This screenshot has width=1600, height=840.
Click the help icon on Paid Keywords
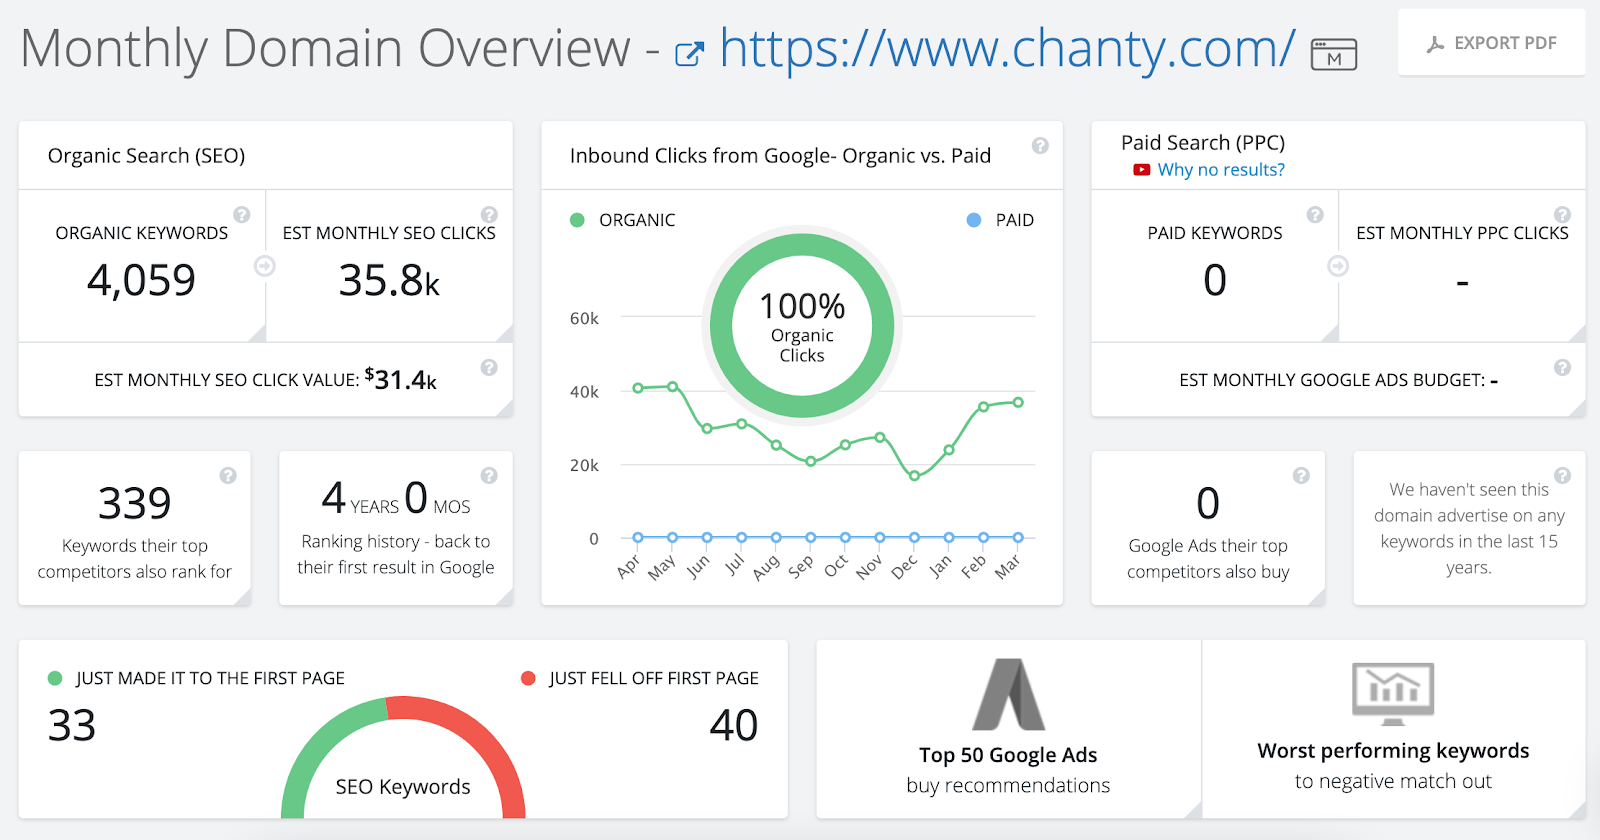[x=1315, y=214]
